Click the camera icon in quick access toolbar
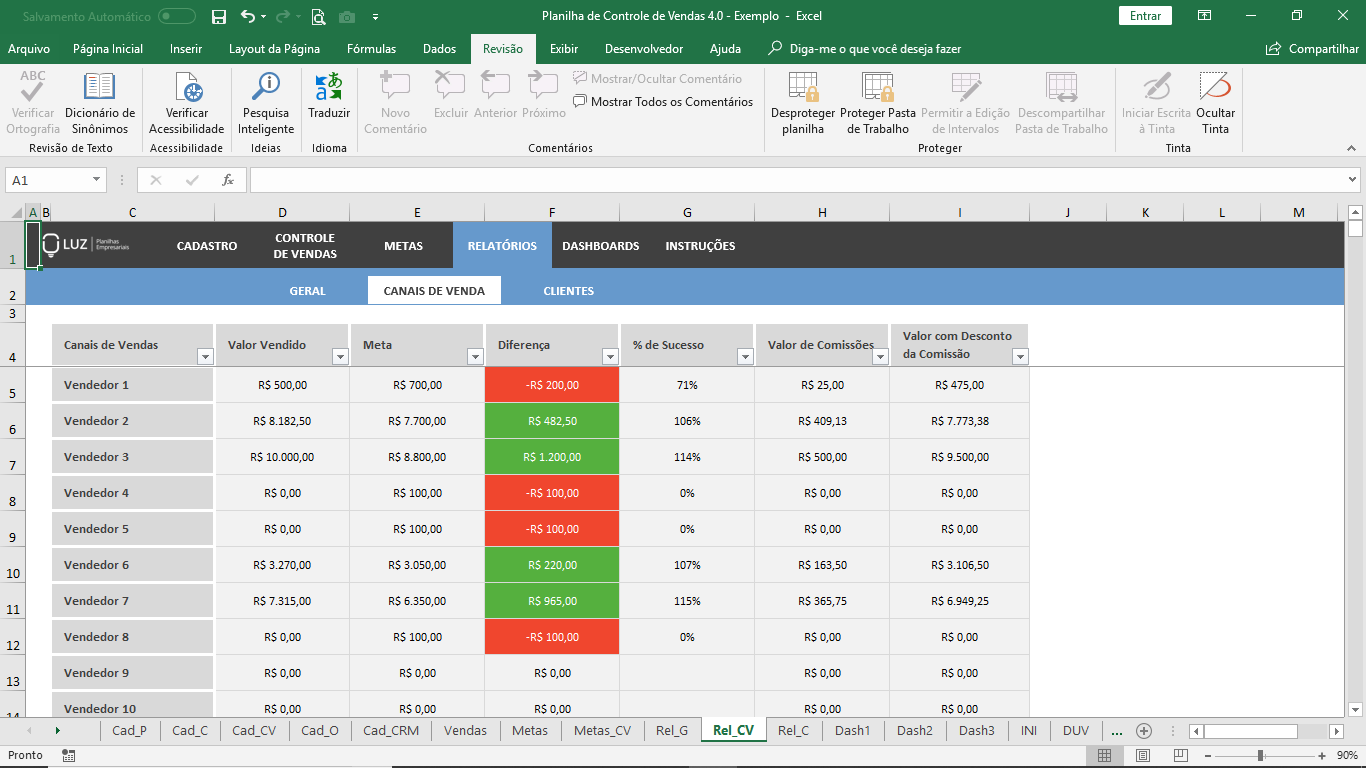 click(347, 17)
